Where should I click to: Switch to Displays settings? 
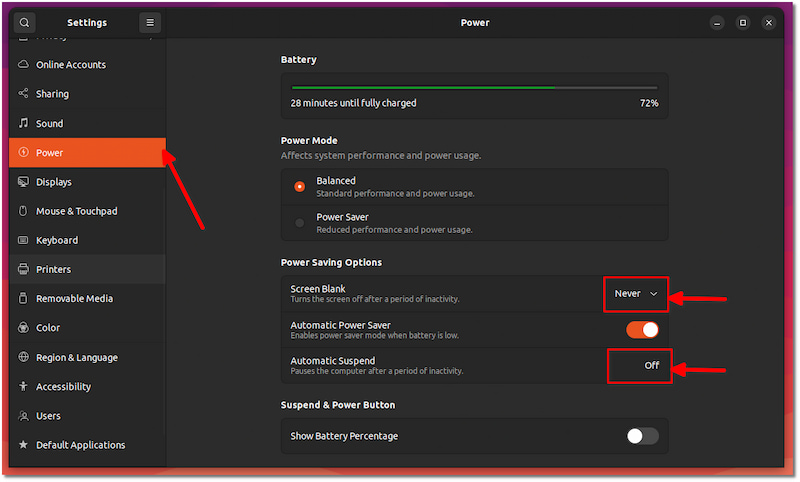[x=87, y=182]
